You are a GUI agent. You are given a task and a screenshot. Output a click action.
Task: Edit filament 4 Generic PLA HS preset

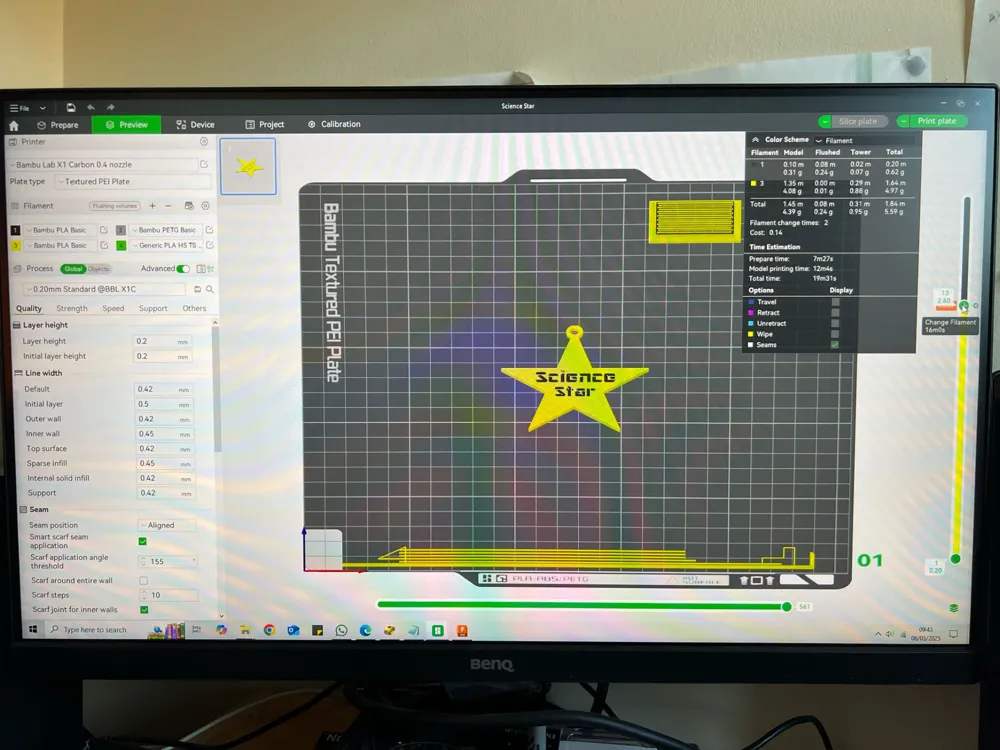[209, 245]
